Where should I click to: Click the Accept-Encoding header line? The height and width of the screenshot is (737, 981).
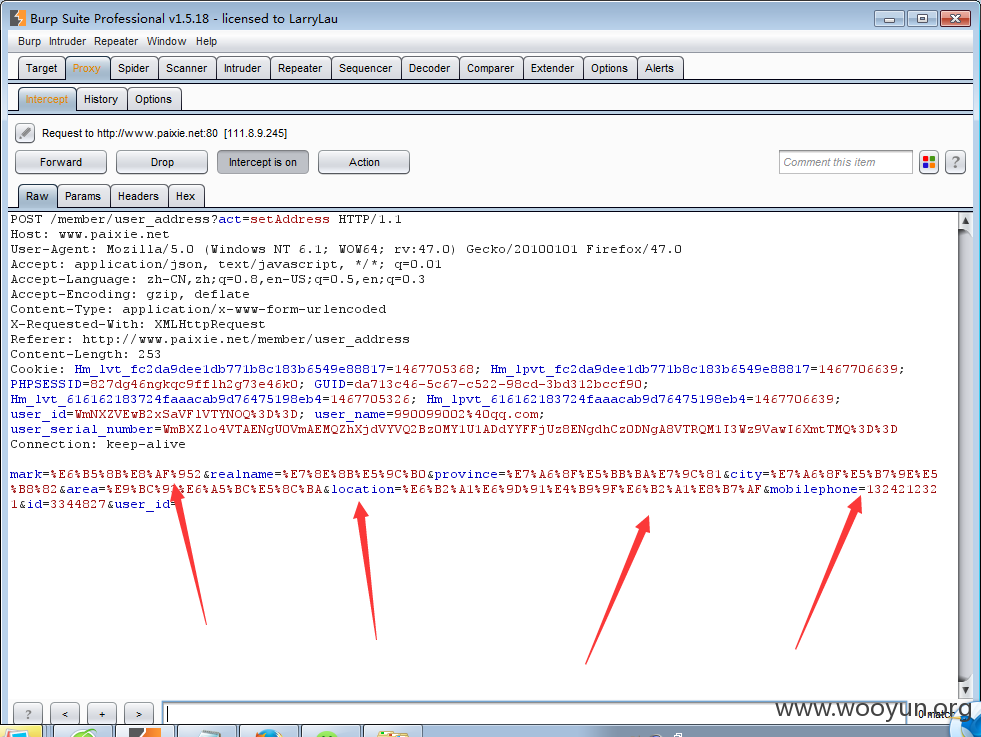pyautogui.click(x=130, y=295)
